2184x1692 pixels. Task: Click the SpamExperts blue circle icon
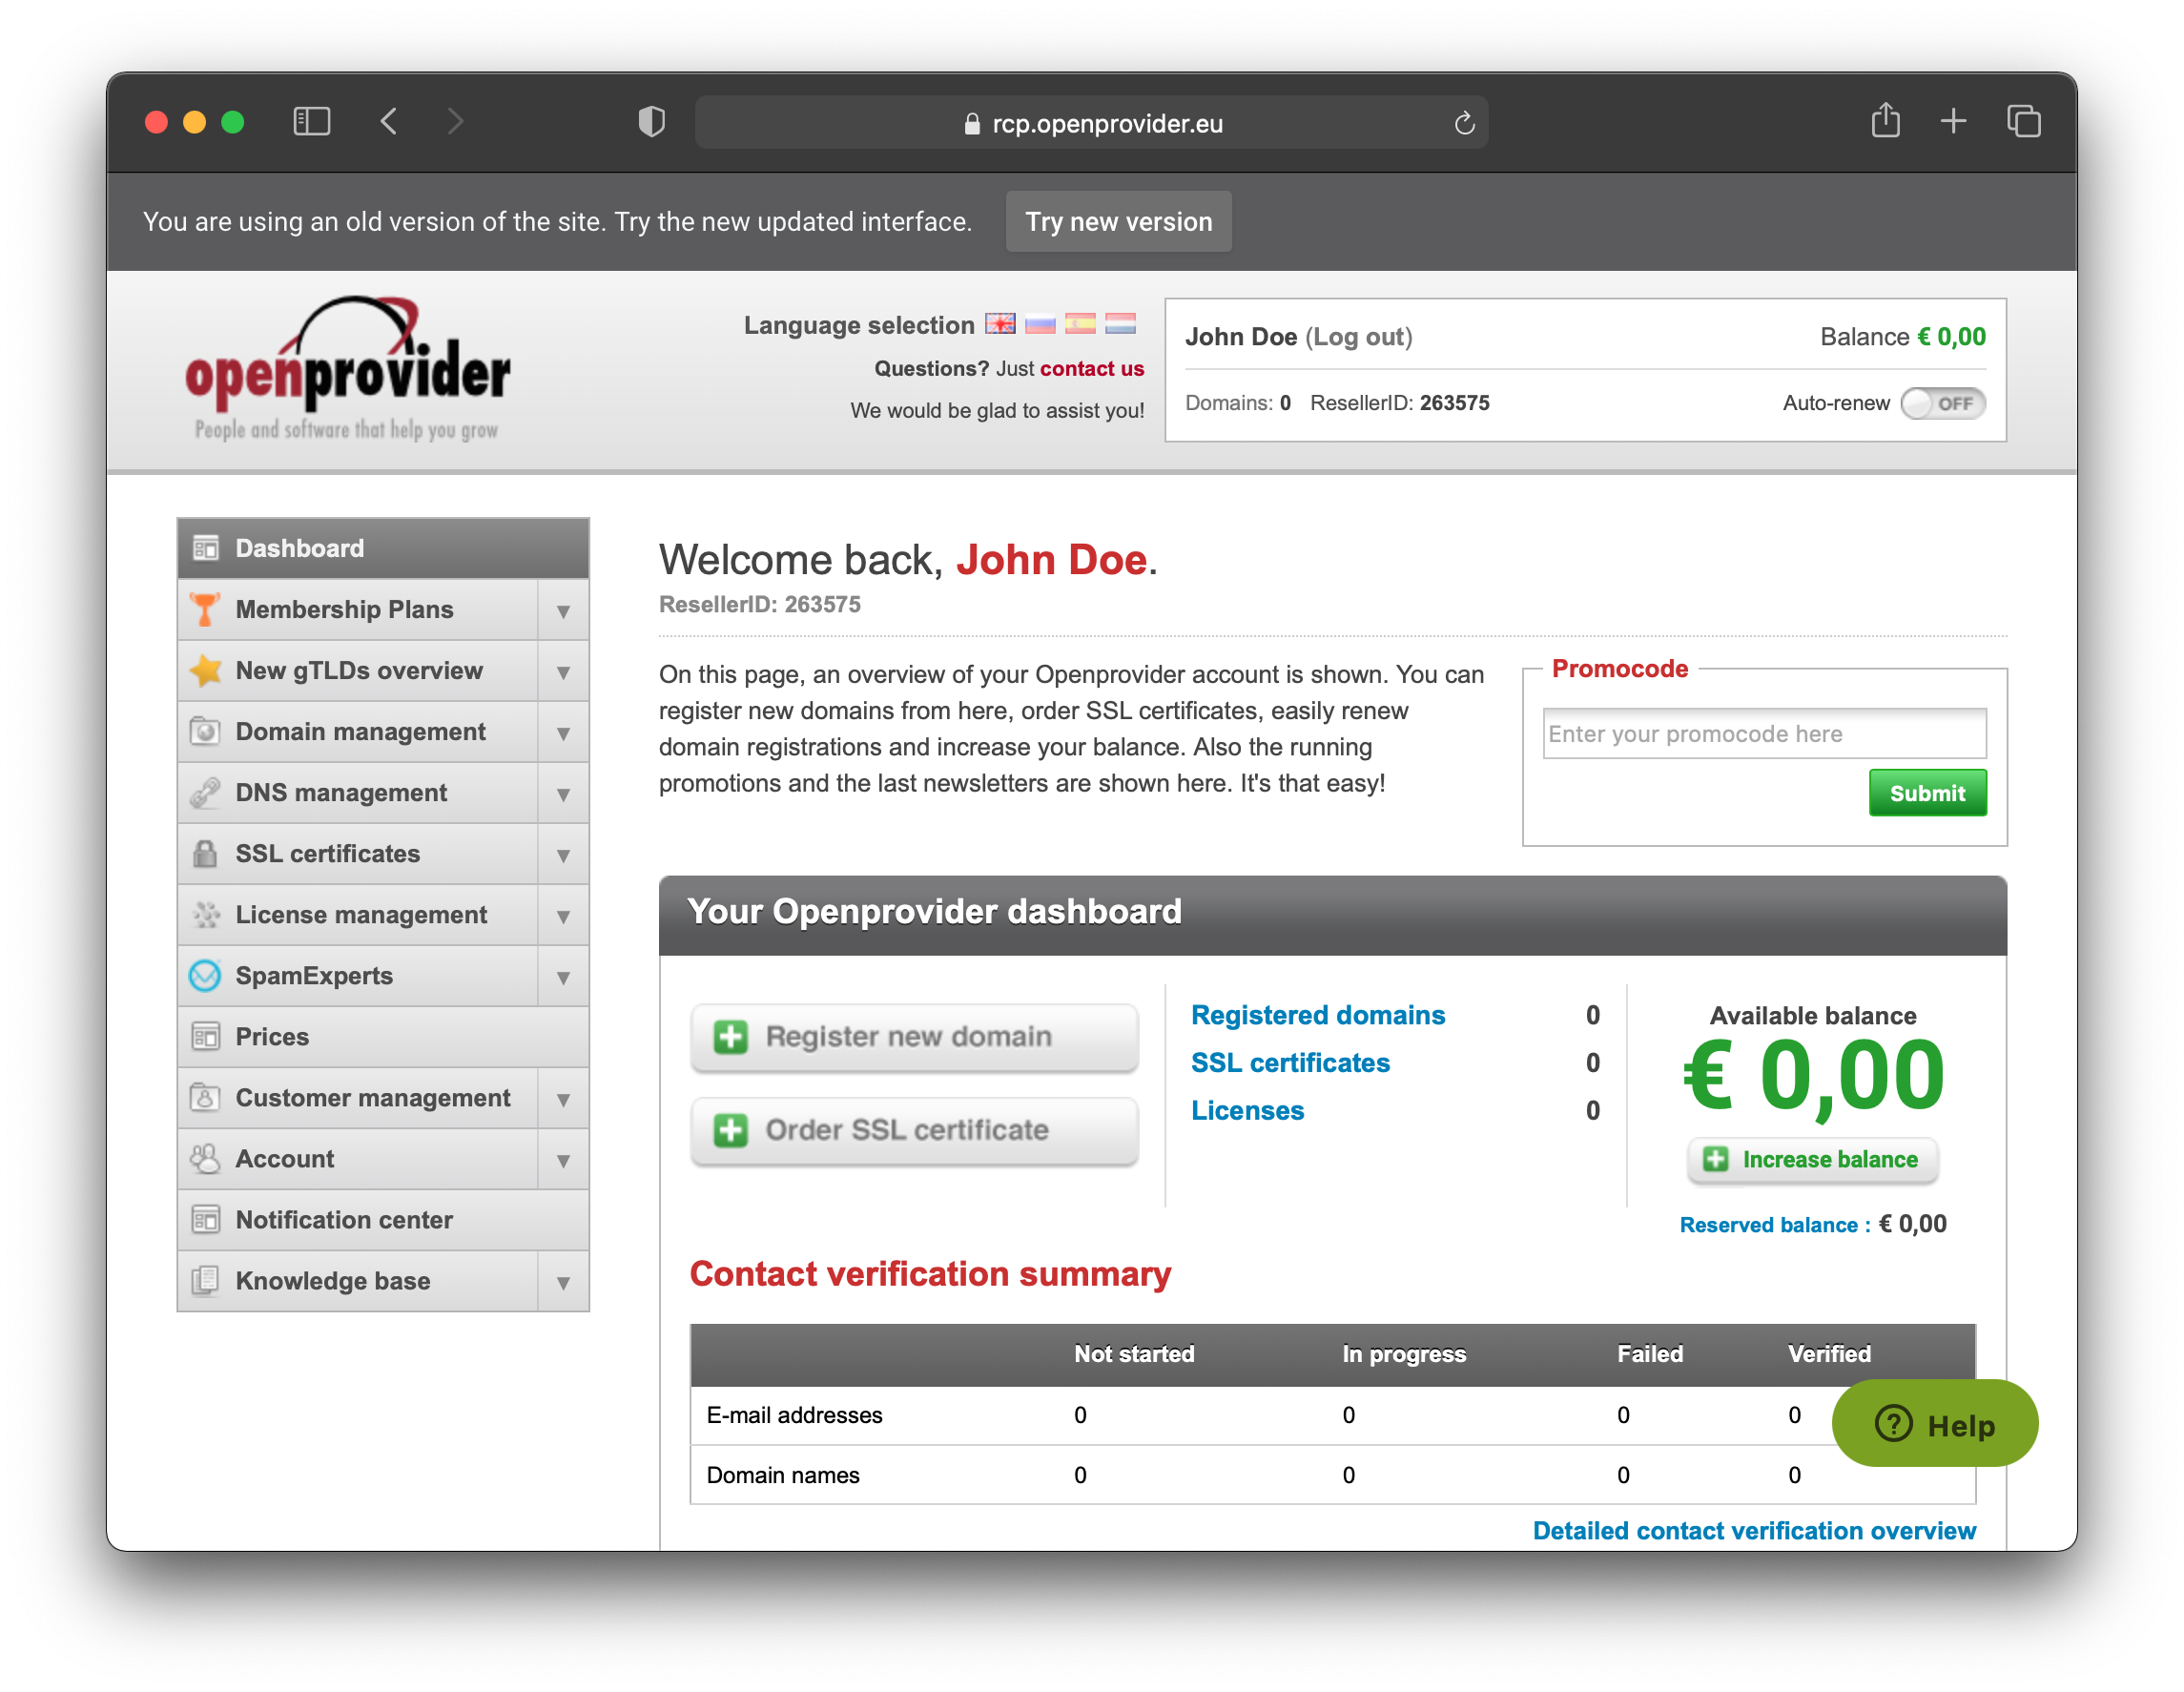click(x=205, y=975)
